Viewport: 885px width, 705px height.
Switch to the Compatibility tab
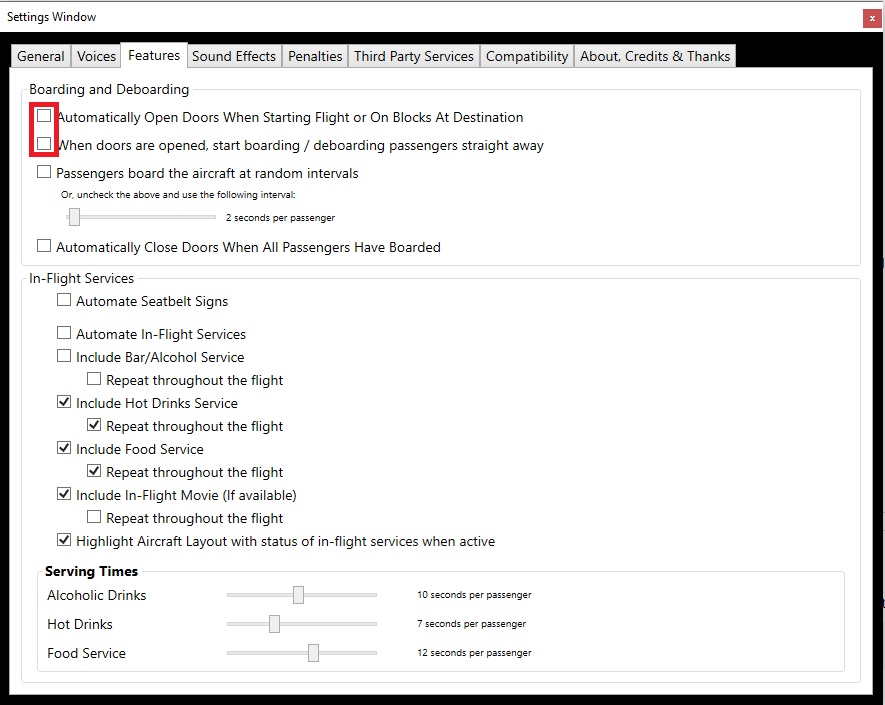coord(527,56)
